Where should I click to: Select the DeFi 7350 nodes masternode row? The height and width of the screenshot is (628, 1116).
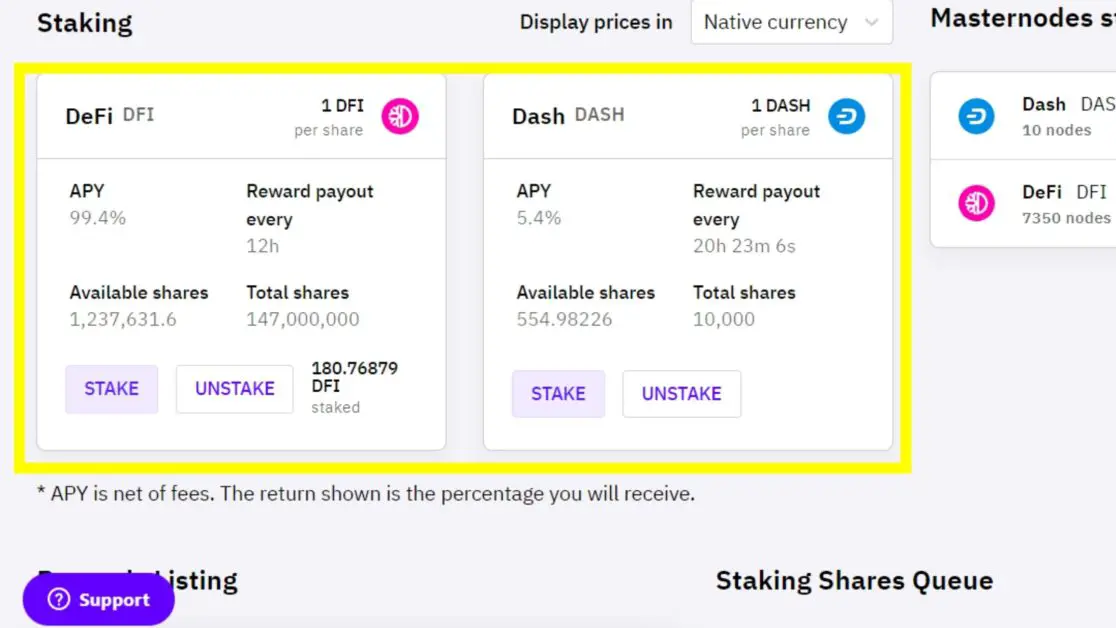1023,204
